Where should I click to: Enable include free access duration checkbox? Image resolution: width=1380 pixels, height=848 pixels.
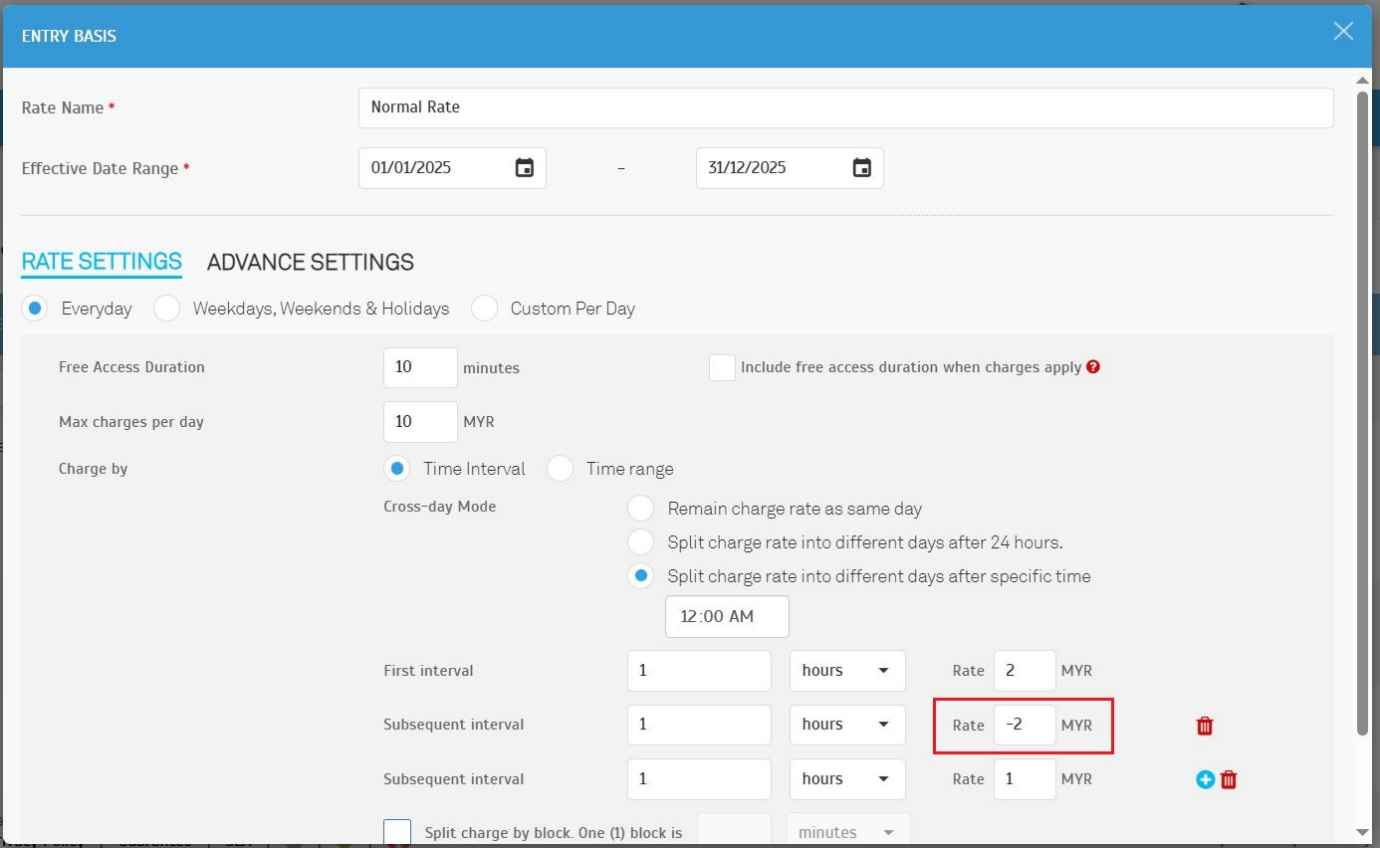[722, 368]
